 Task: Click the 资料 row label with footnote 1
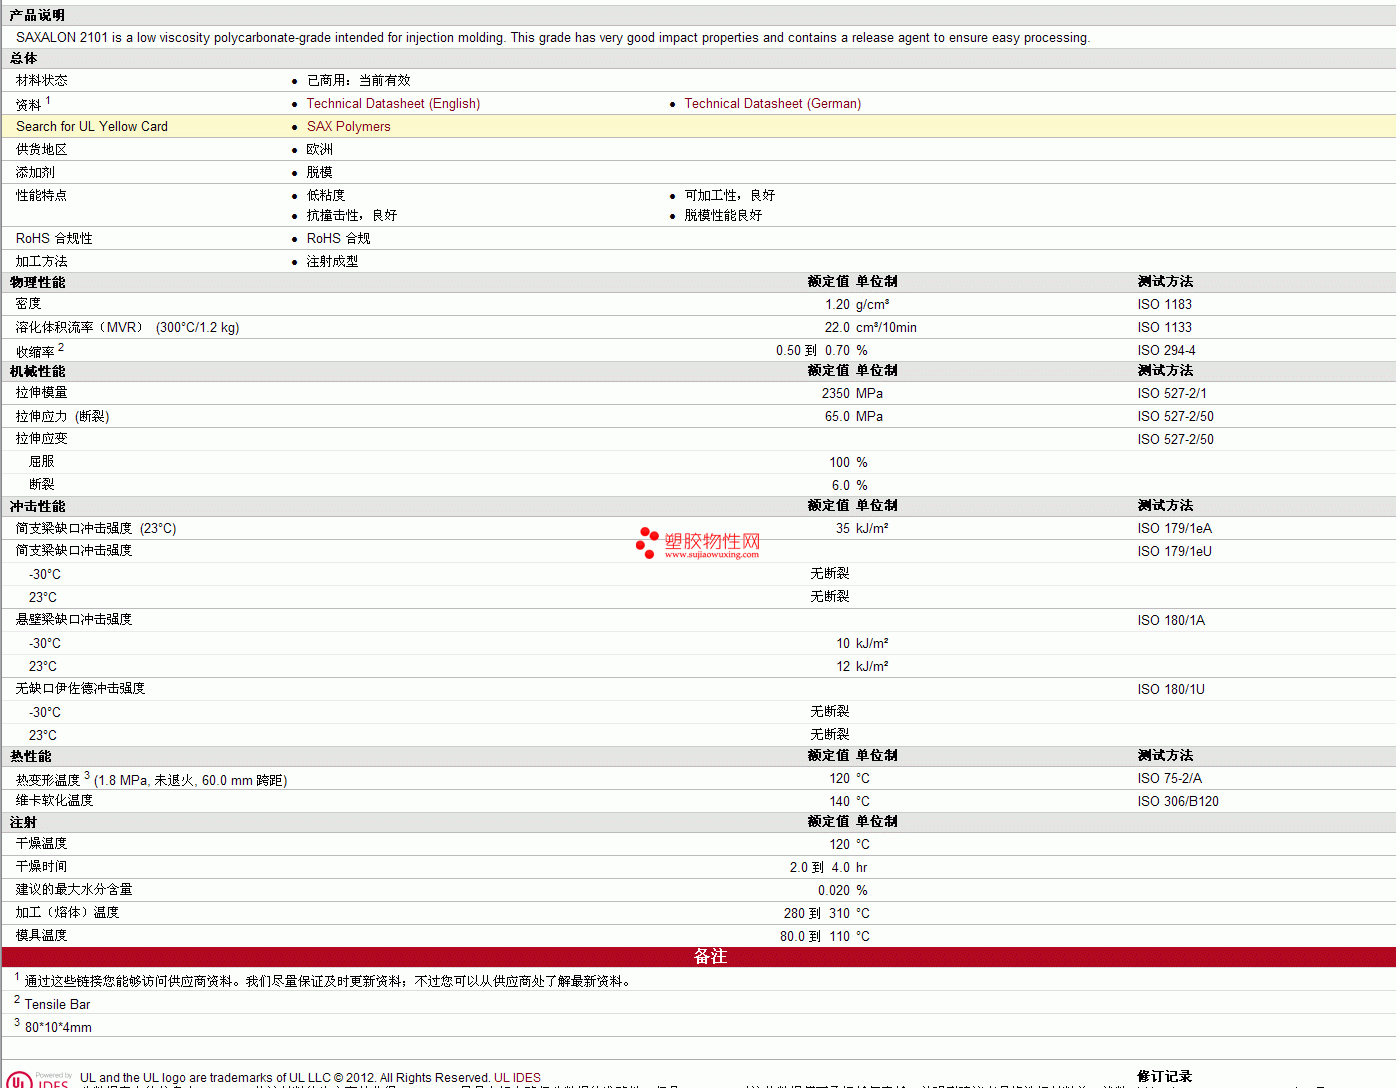(x=33, y=103)
